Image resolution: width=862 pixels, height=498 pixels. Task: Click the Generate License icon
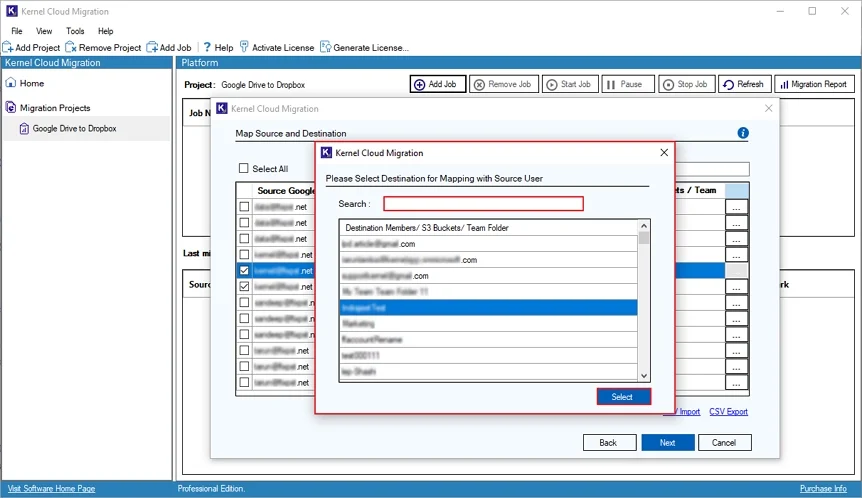tap(325, 47)
